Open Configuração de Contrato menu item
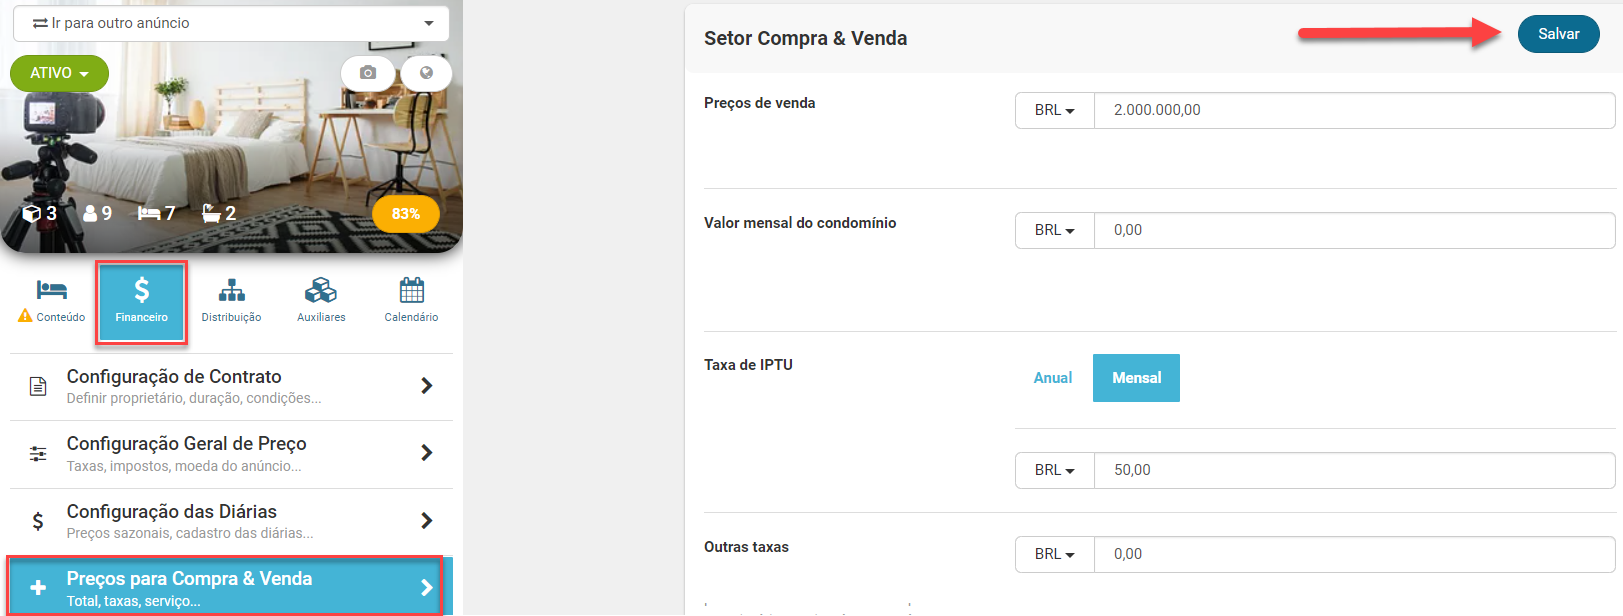This screenshot has height=616, width=1623. [231, 386]
